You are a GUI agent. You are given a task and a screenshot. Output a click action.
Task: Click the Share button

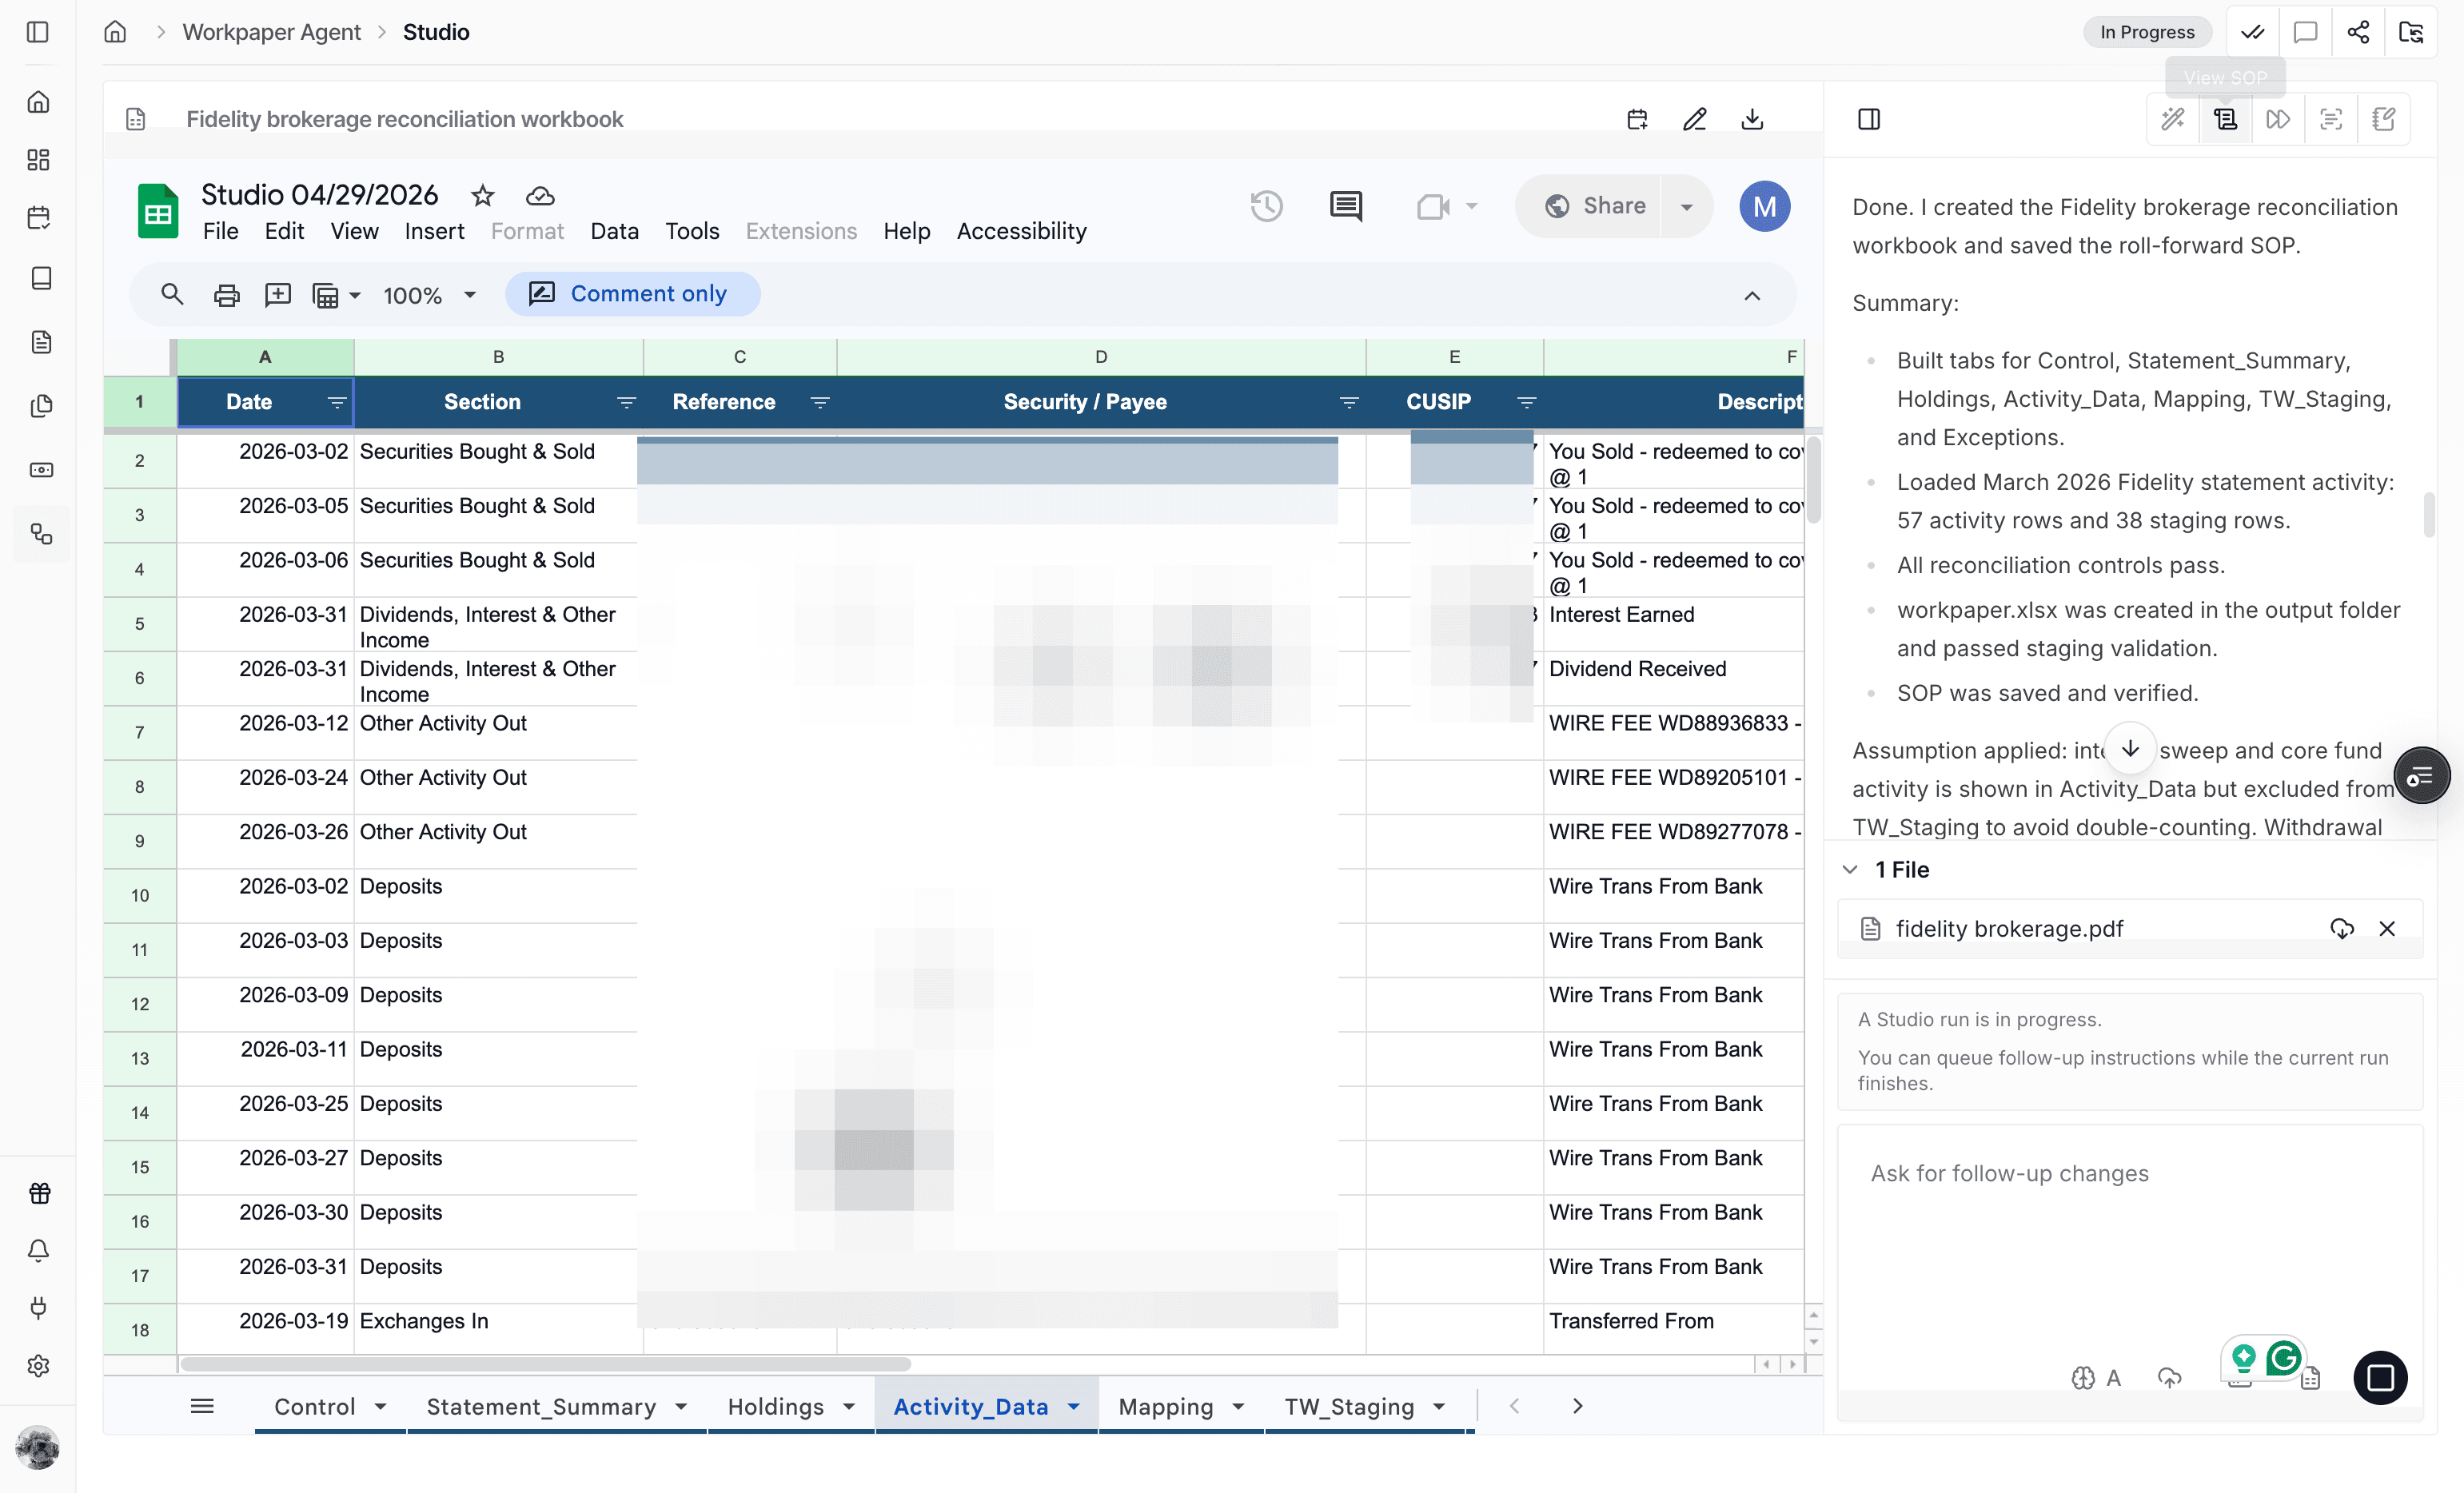[1595, 206]
